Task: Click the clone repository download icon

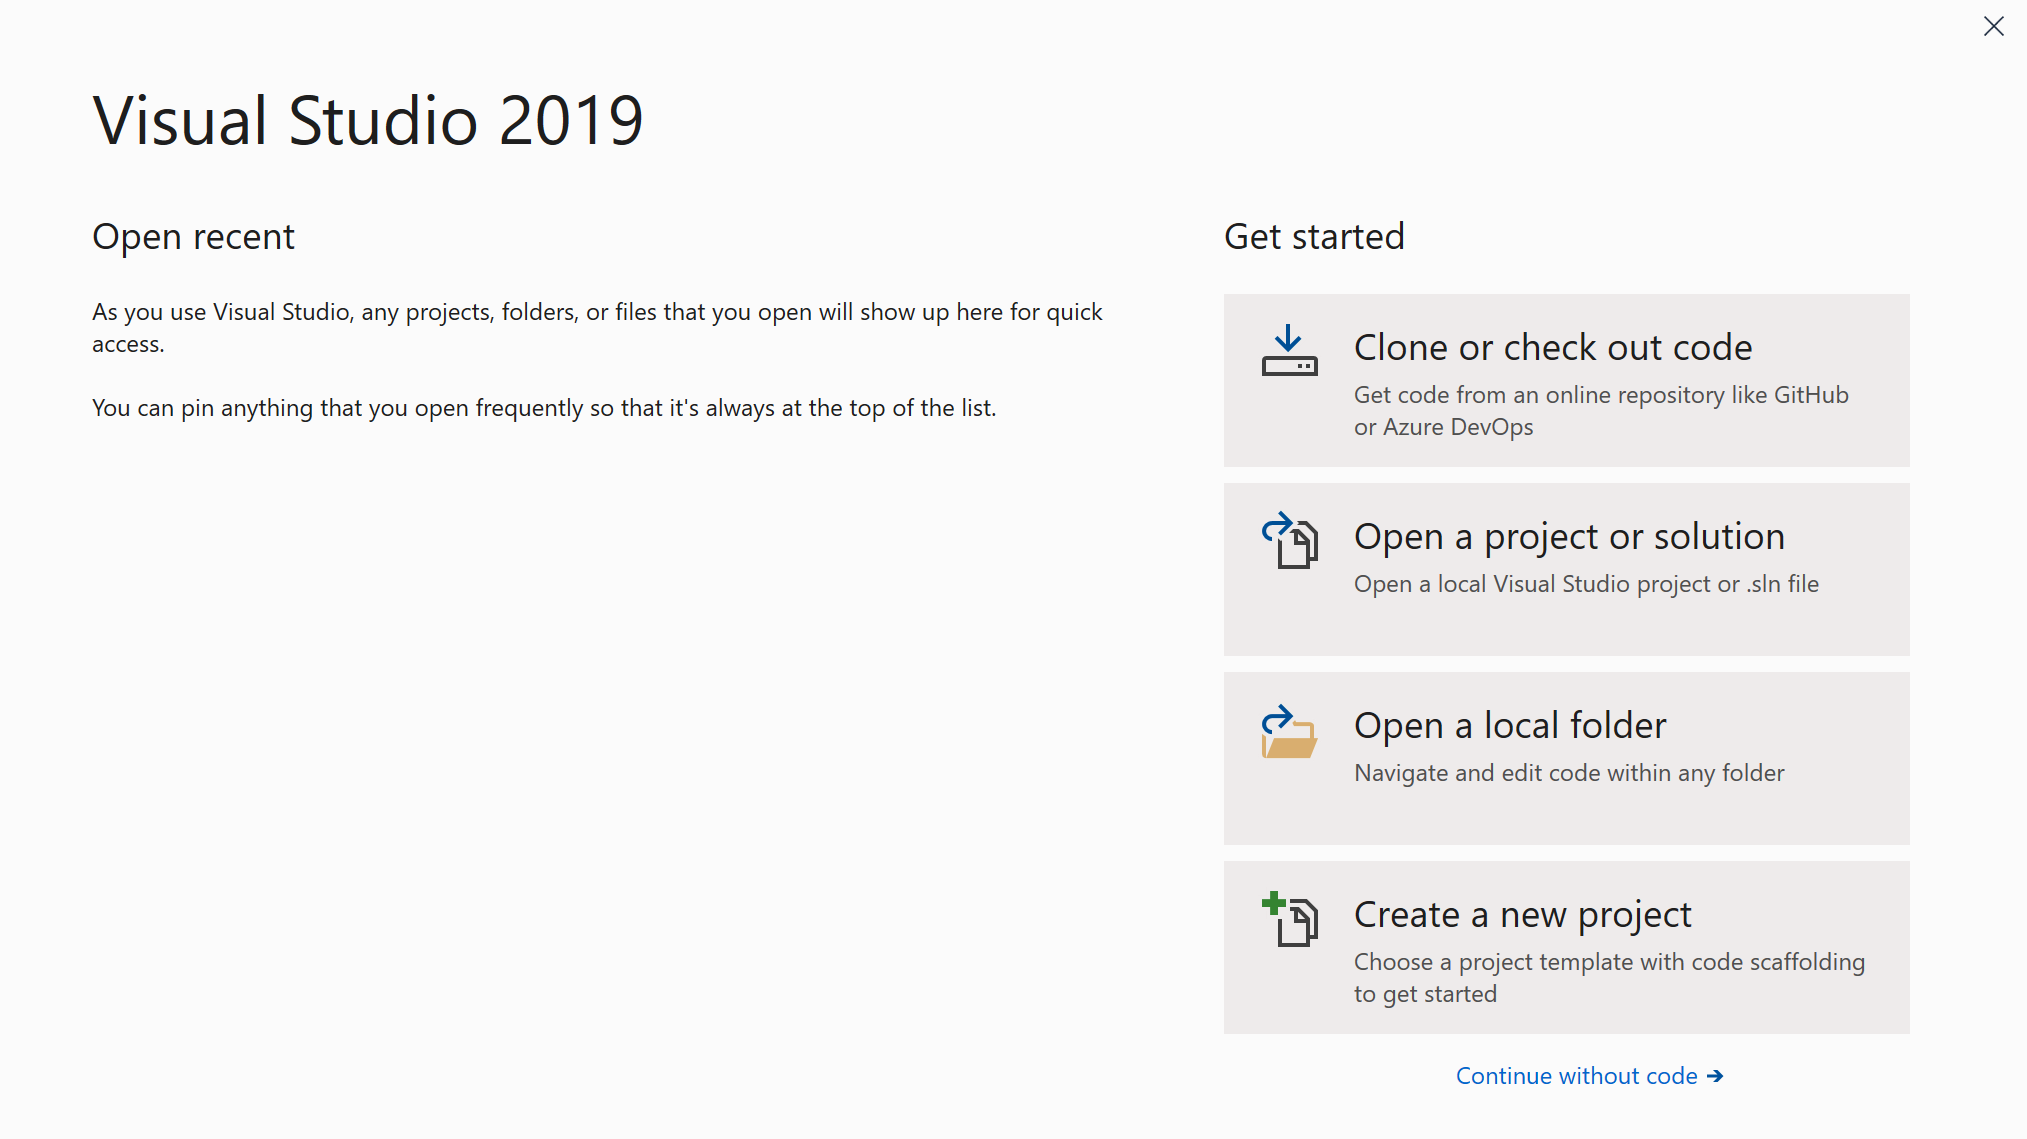Action: [x=1289, y=350]
